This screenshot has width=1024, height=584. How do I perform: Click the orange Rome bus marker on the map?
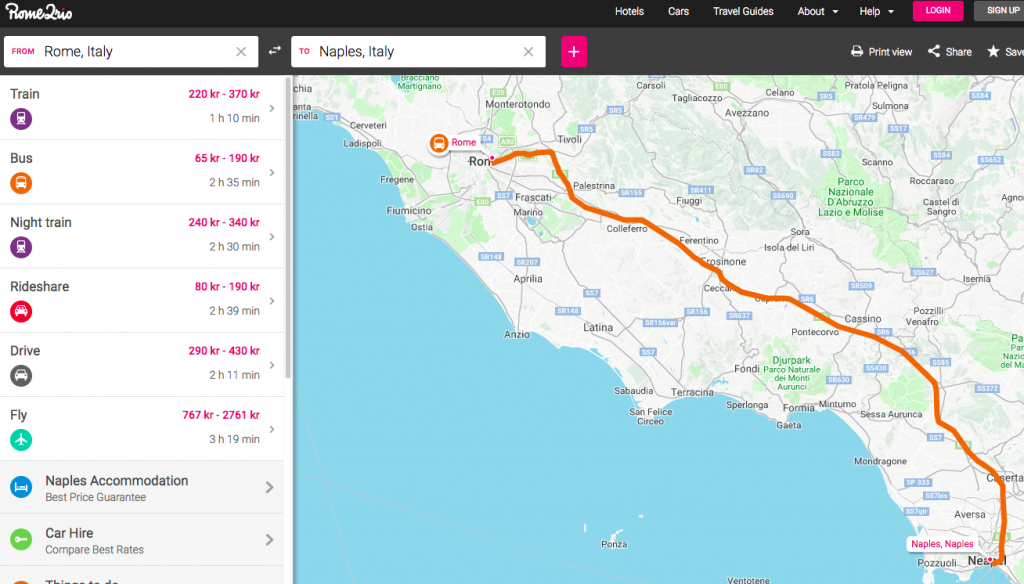(439, 143)
